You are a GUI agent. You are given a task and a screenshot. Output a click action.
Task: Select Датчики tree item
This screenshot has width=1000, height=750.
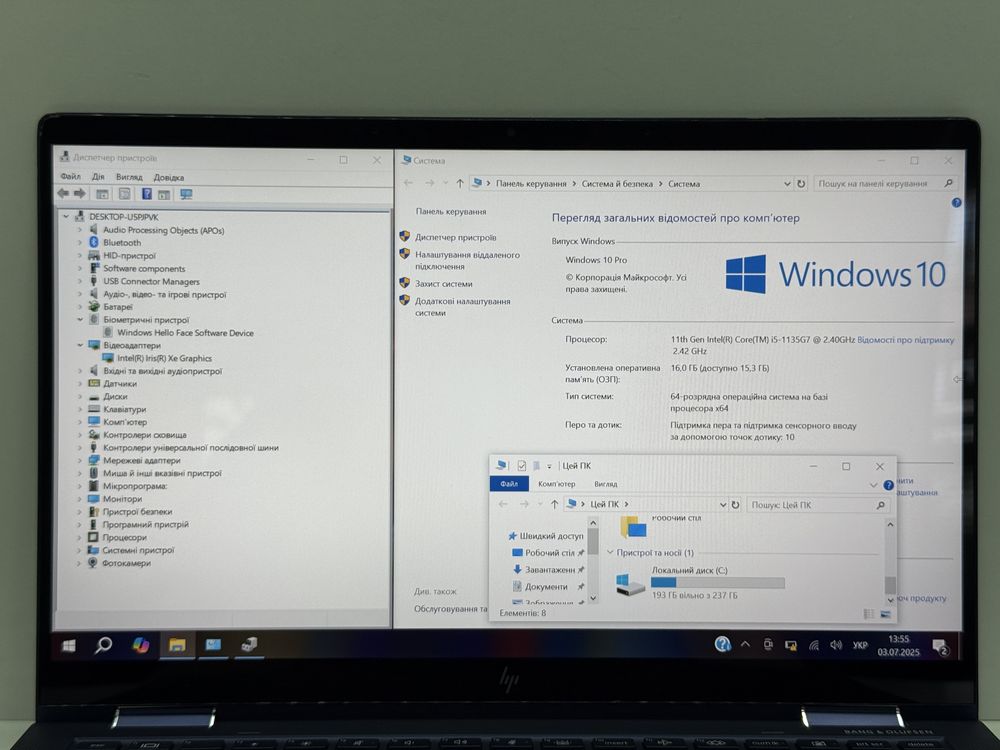point(120,384)
